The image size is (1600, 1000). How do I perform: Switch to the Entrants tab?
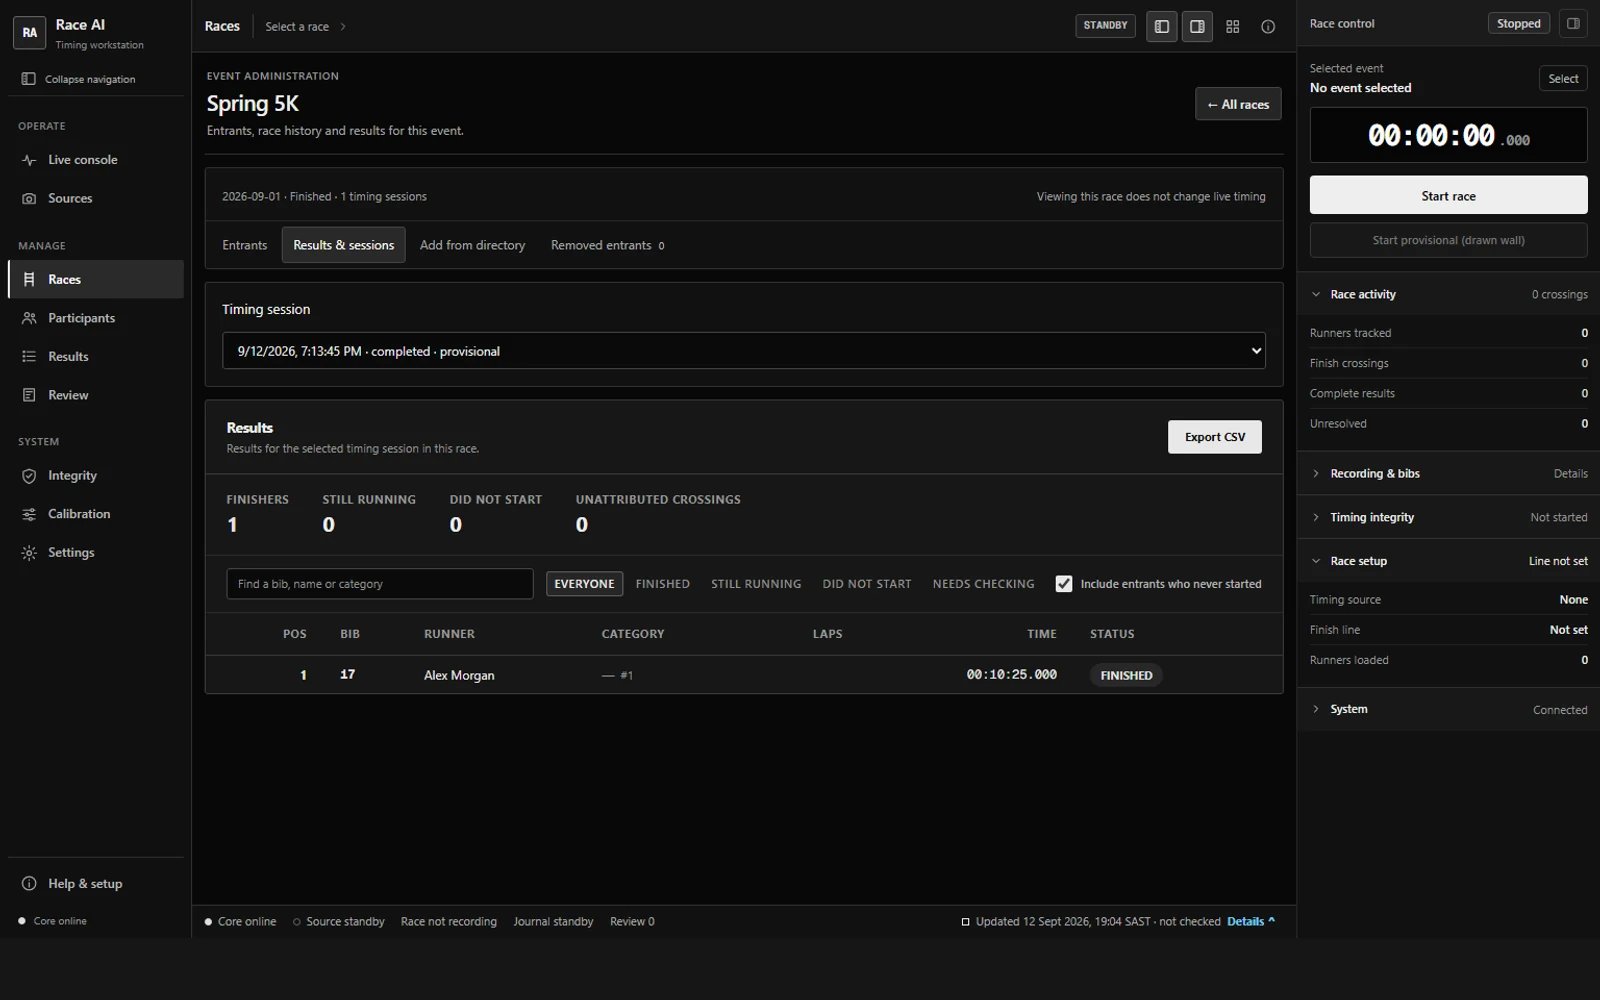pos(244,246)
